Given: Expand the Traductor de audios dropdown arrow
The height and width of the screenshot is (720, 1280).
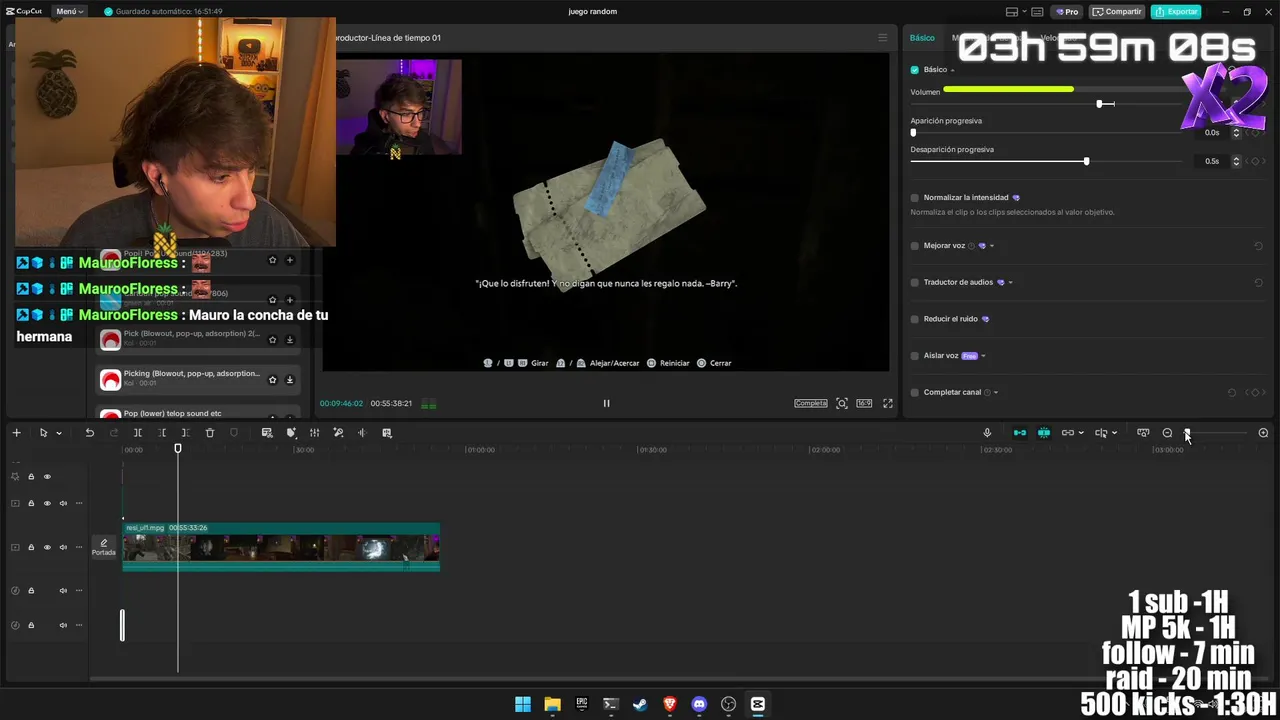Looking at the screenshot, I should [x=1010, y=283].
